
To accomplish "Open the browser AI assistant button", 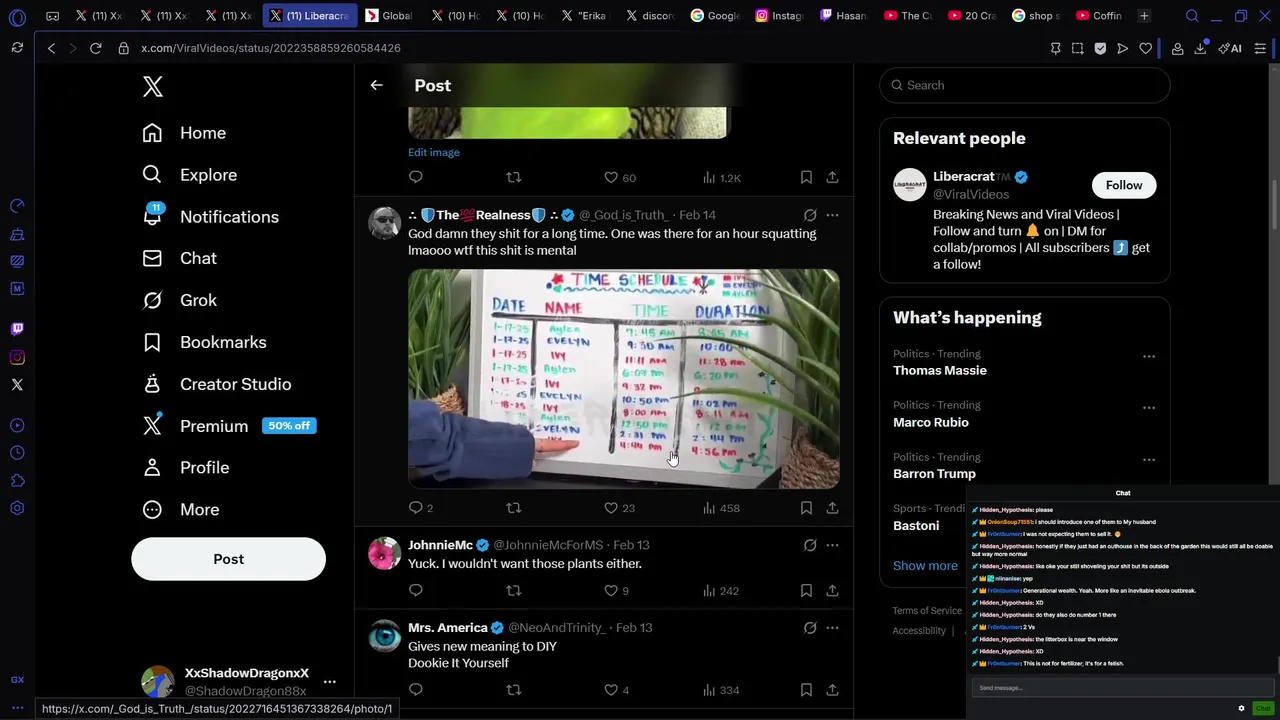I will point(1230,48).
